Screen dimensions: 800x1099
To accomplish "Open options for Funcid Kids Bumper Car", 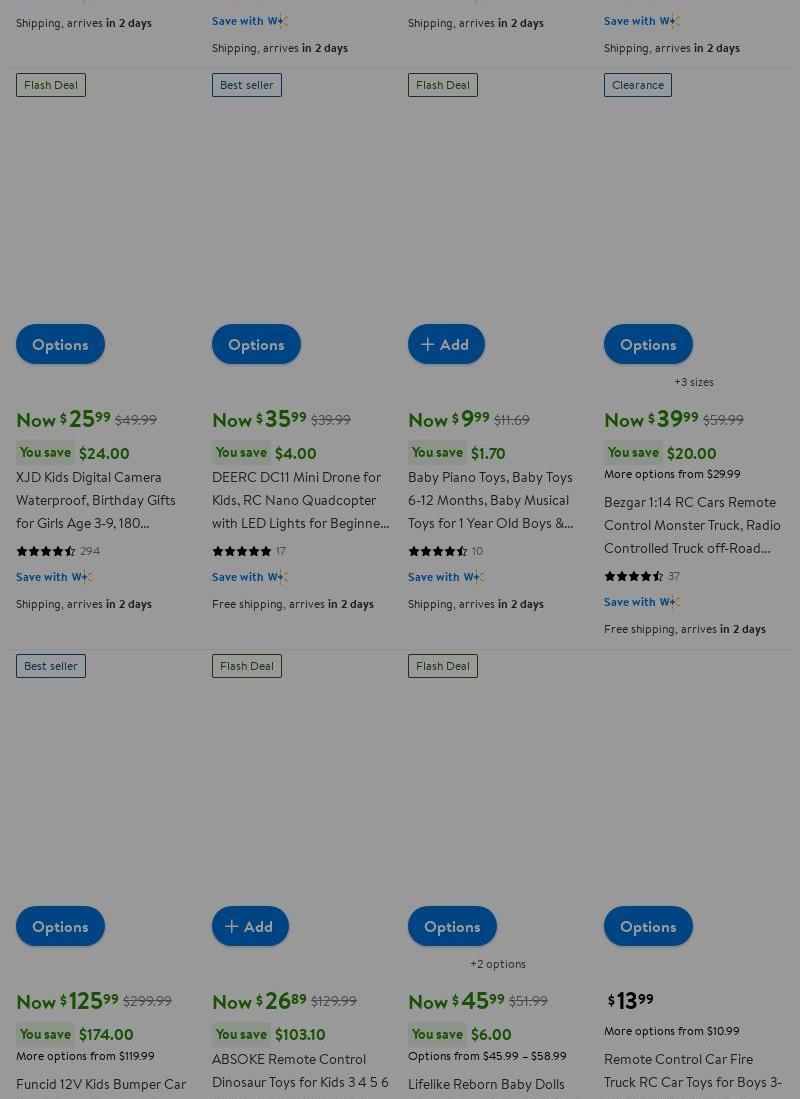I will (x=60, y=926).
